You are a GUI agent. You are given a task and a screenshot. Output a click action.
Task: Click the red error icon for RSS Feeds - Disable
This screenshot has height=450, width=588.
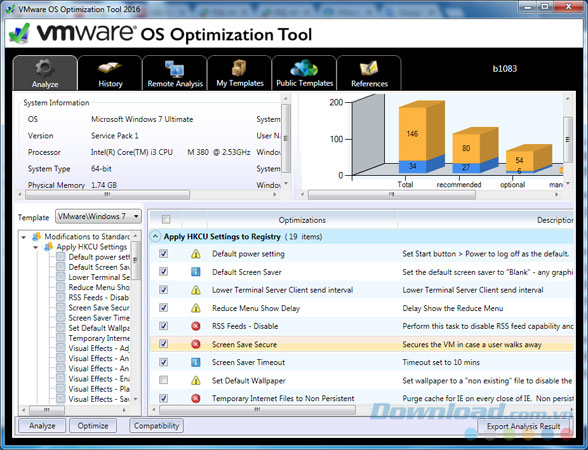coord(196,326)
